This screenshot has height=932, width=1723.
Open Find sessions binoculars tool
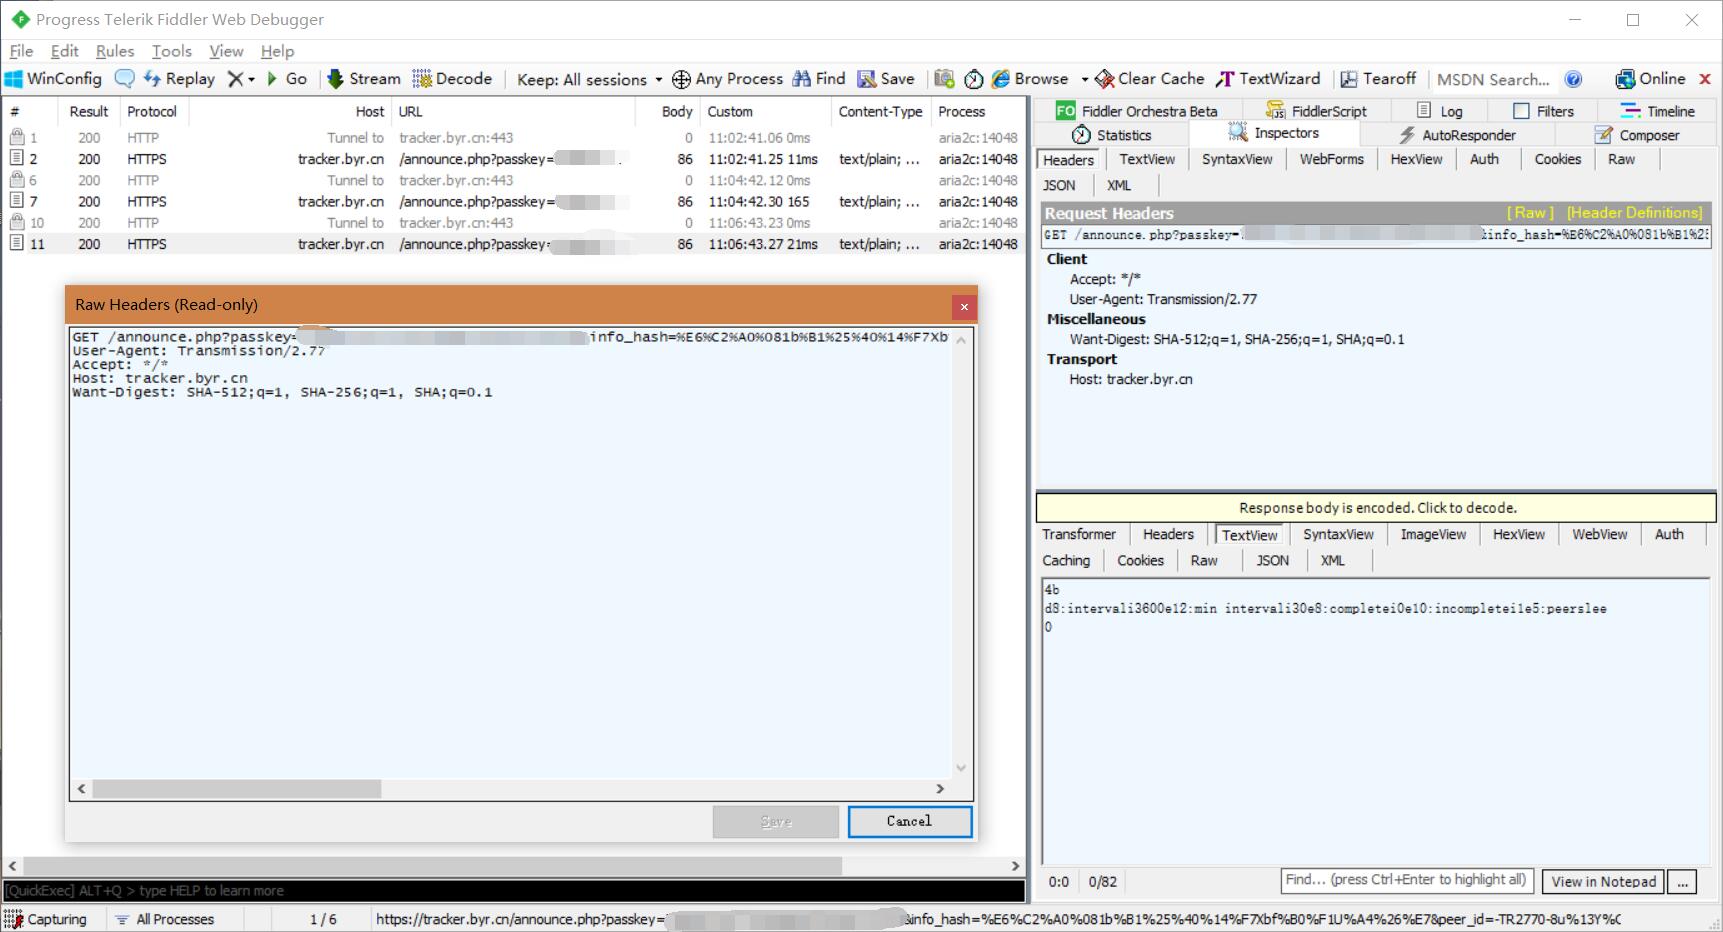coord(819,79)
